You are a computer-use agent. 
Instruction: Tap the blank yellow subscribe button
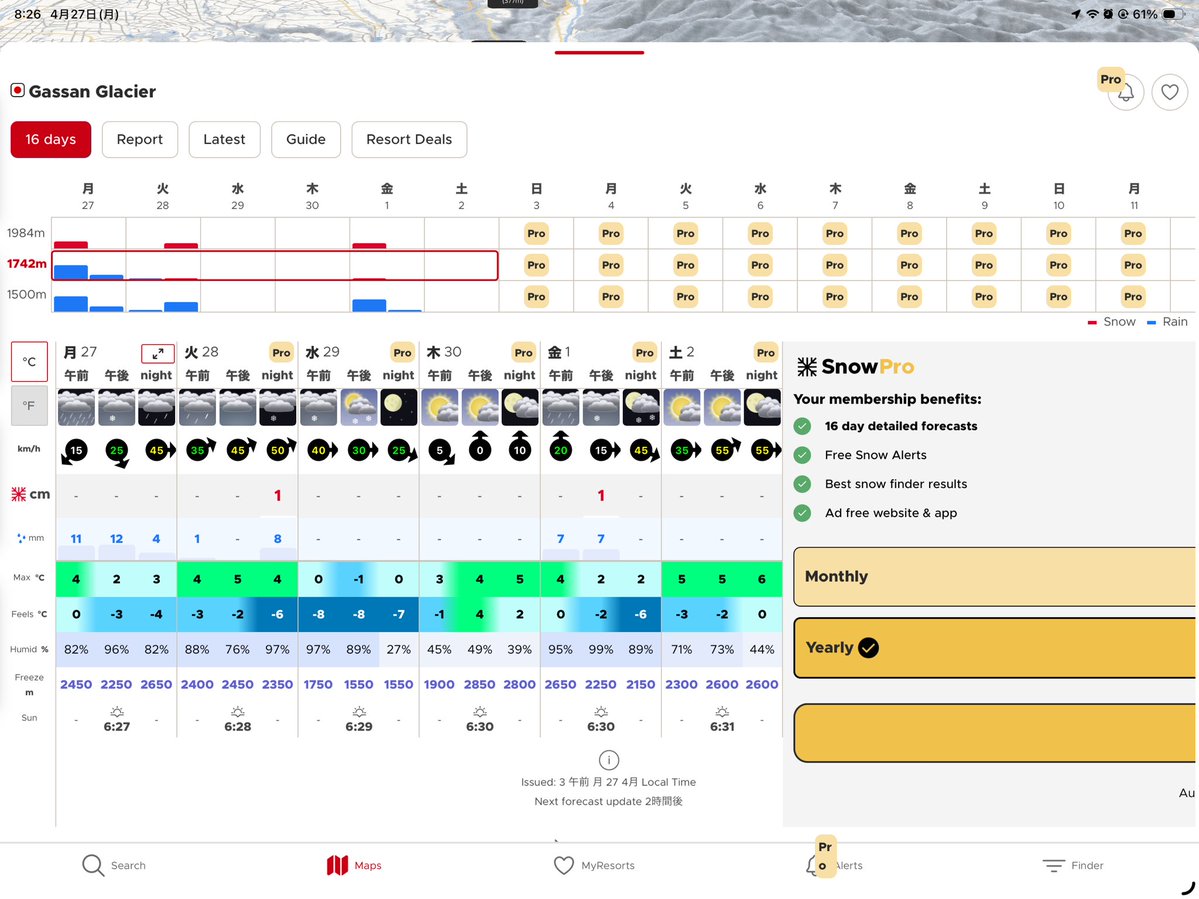[x=994, y=733]
